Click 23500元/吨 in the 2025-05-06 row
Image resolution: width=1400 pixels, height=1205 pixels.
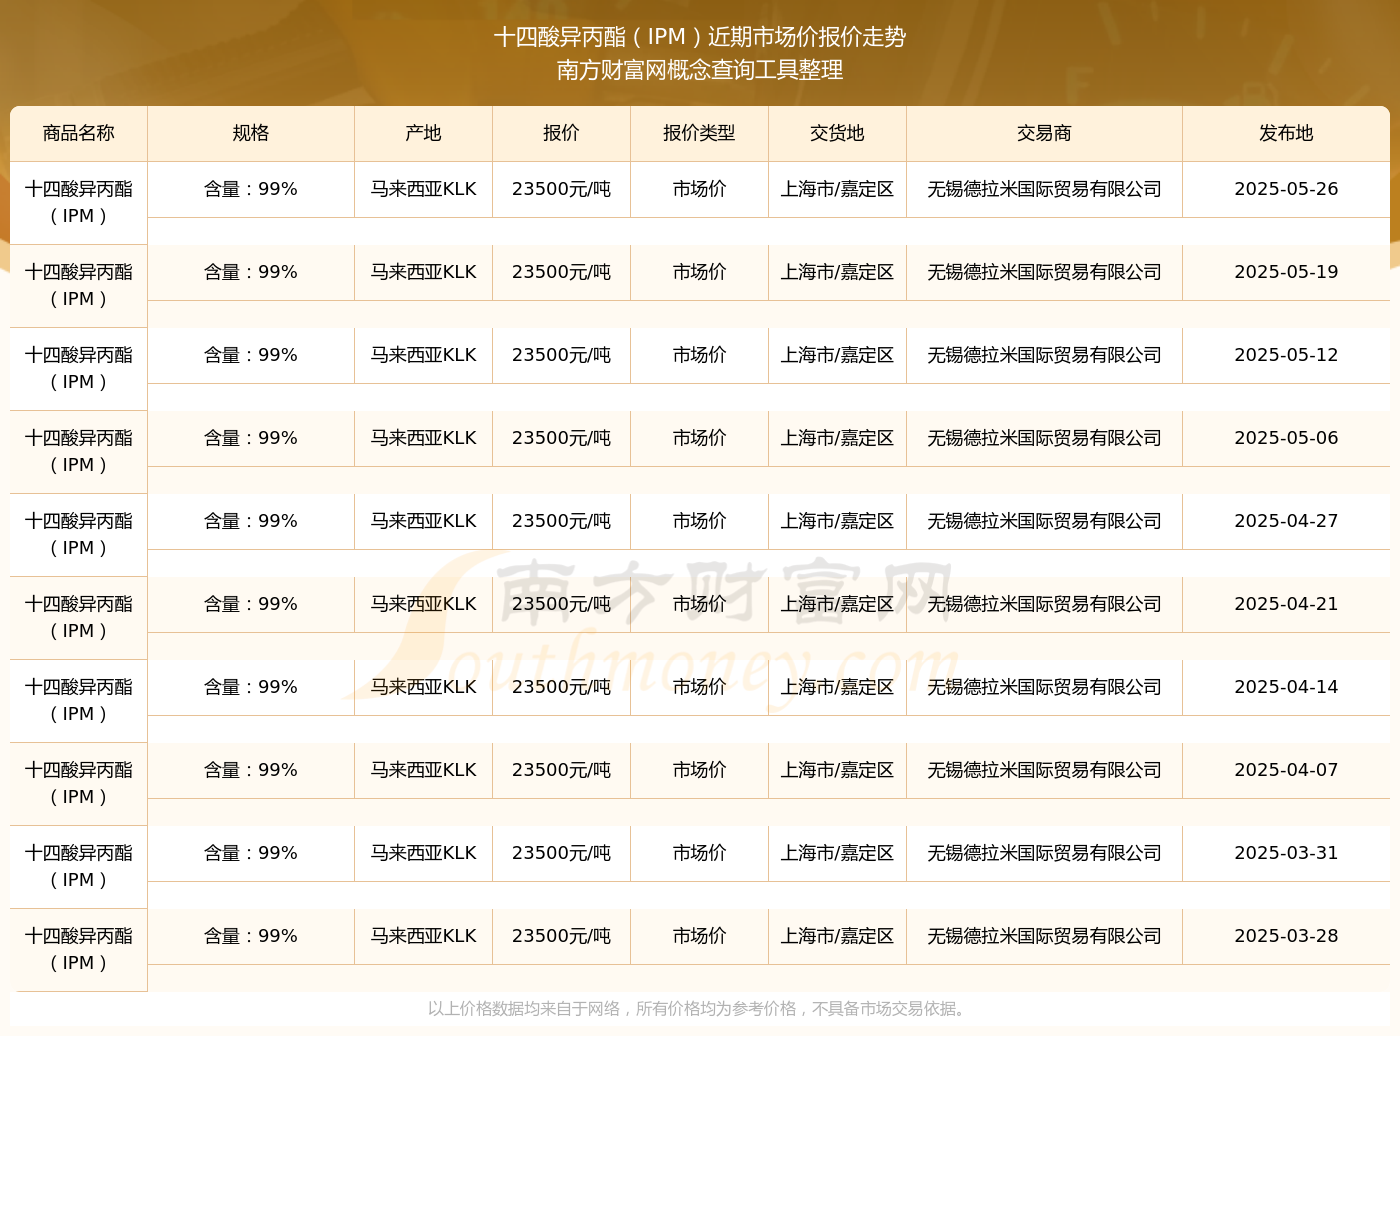point(561,438)
